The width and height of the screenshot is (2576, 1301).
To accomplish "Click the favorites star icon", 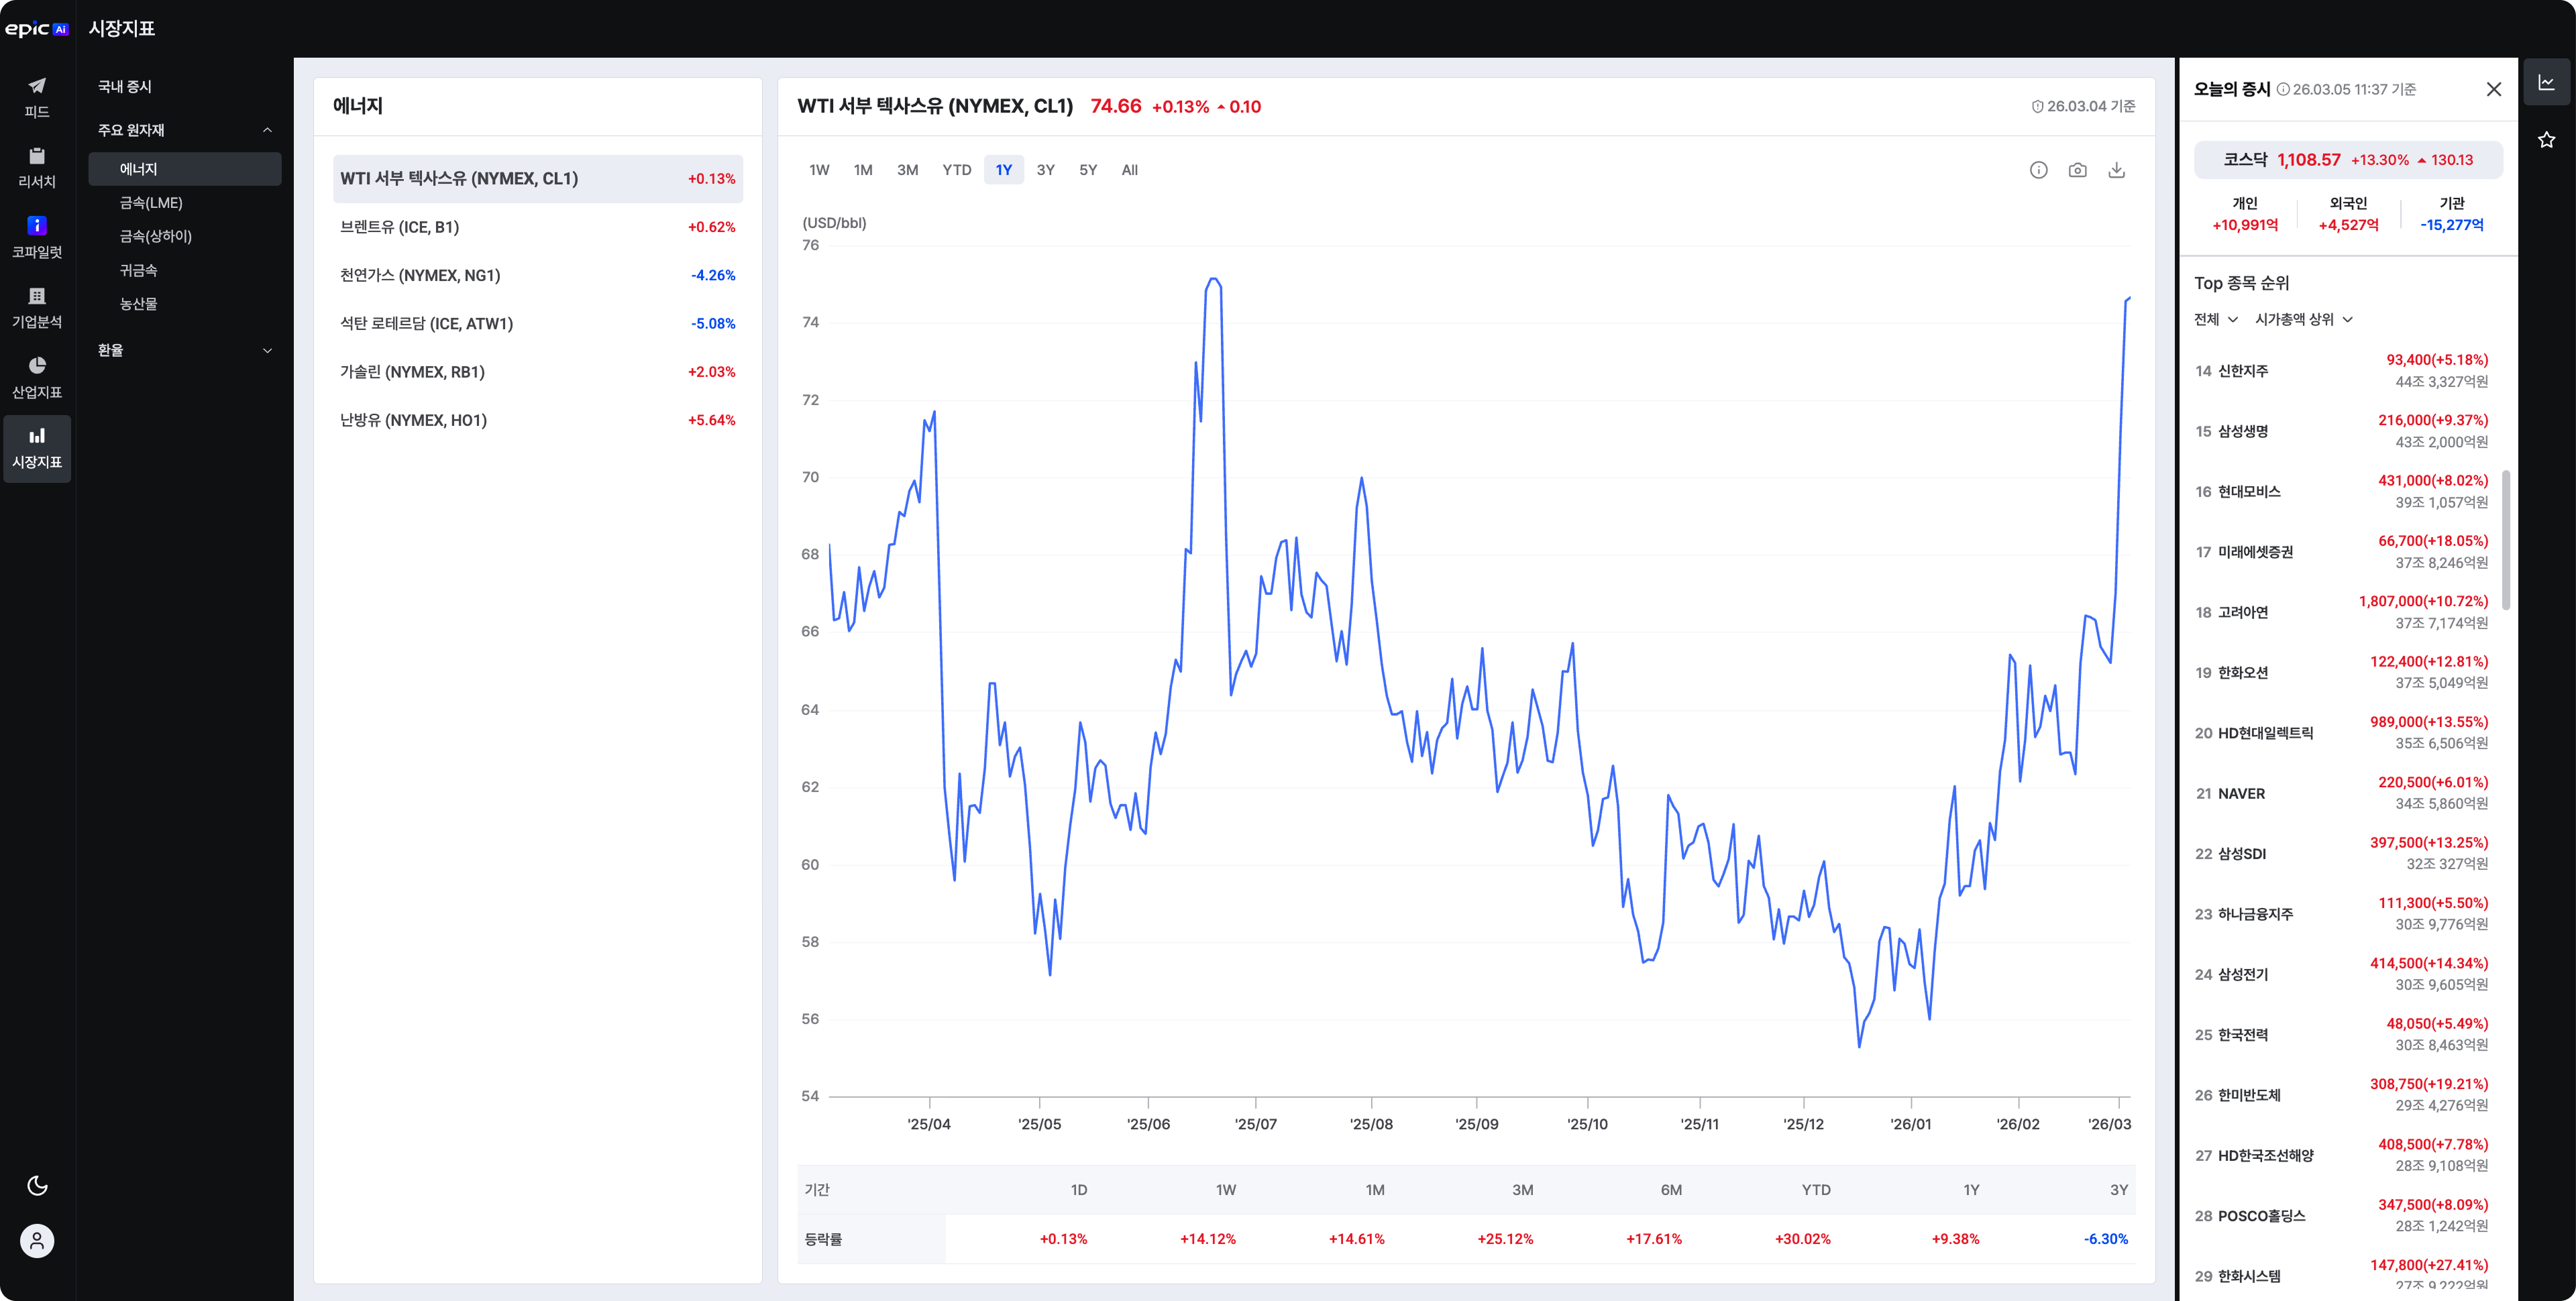I will coord(2546,140).
